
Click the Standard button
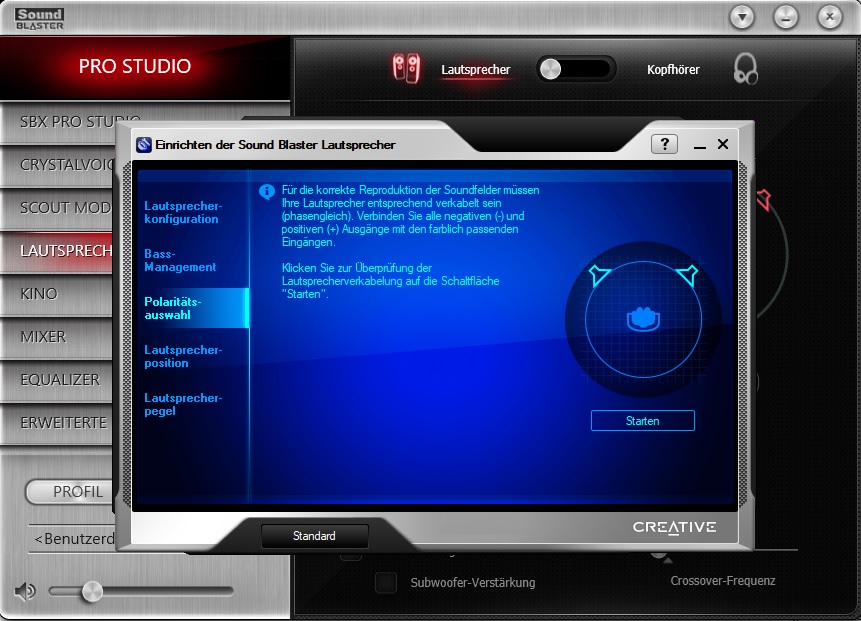(x=314, y=536)
